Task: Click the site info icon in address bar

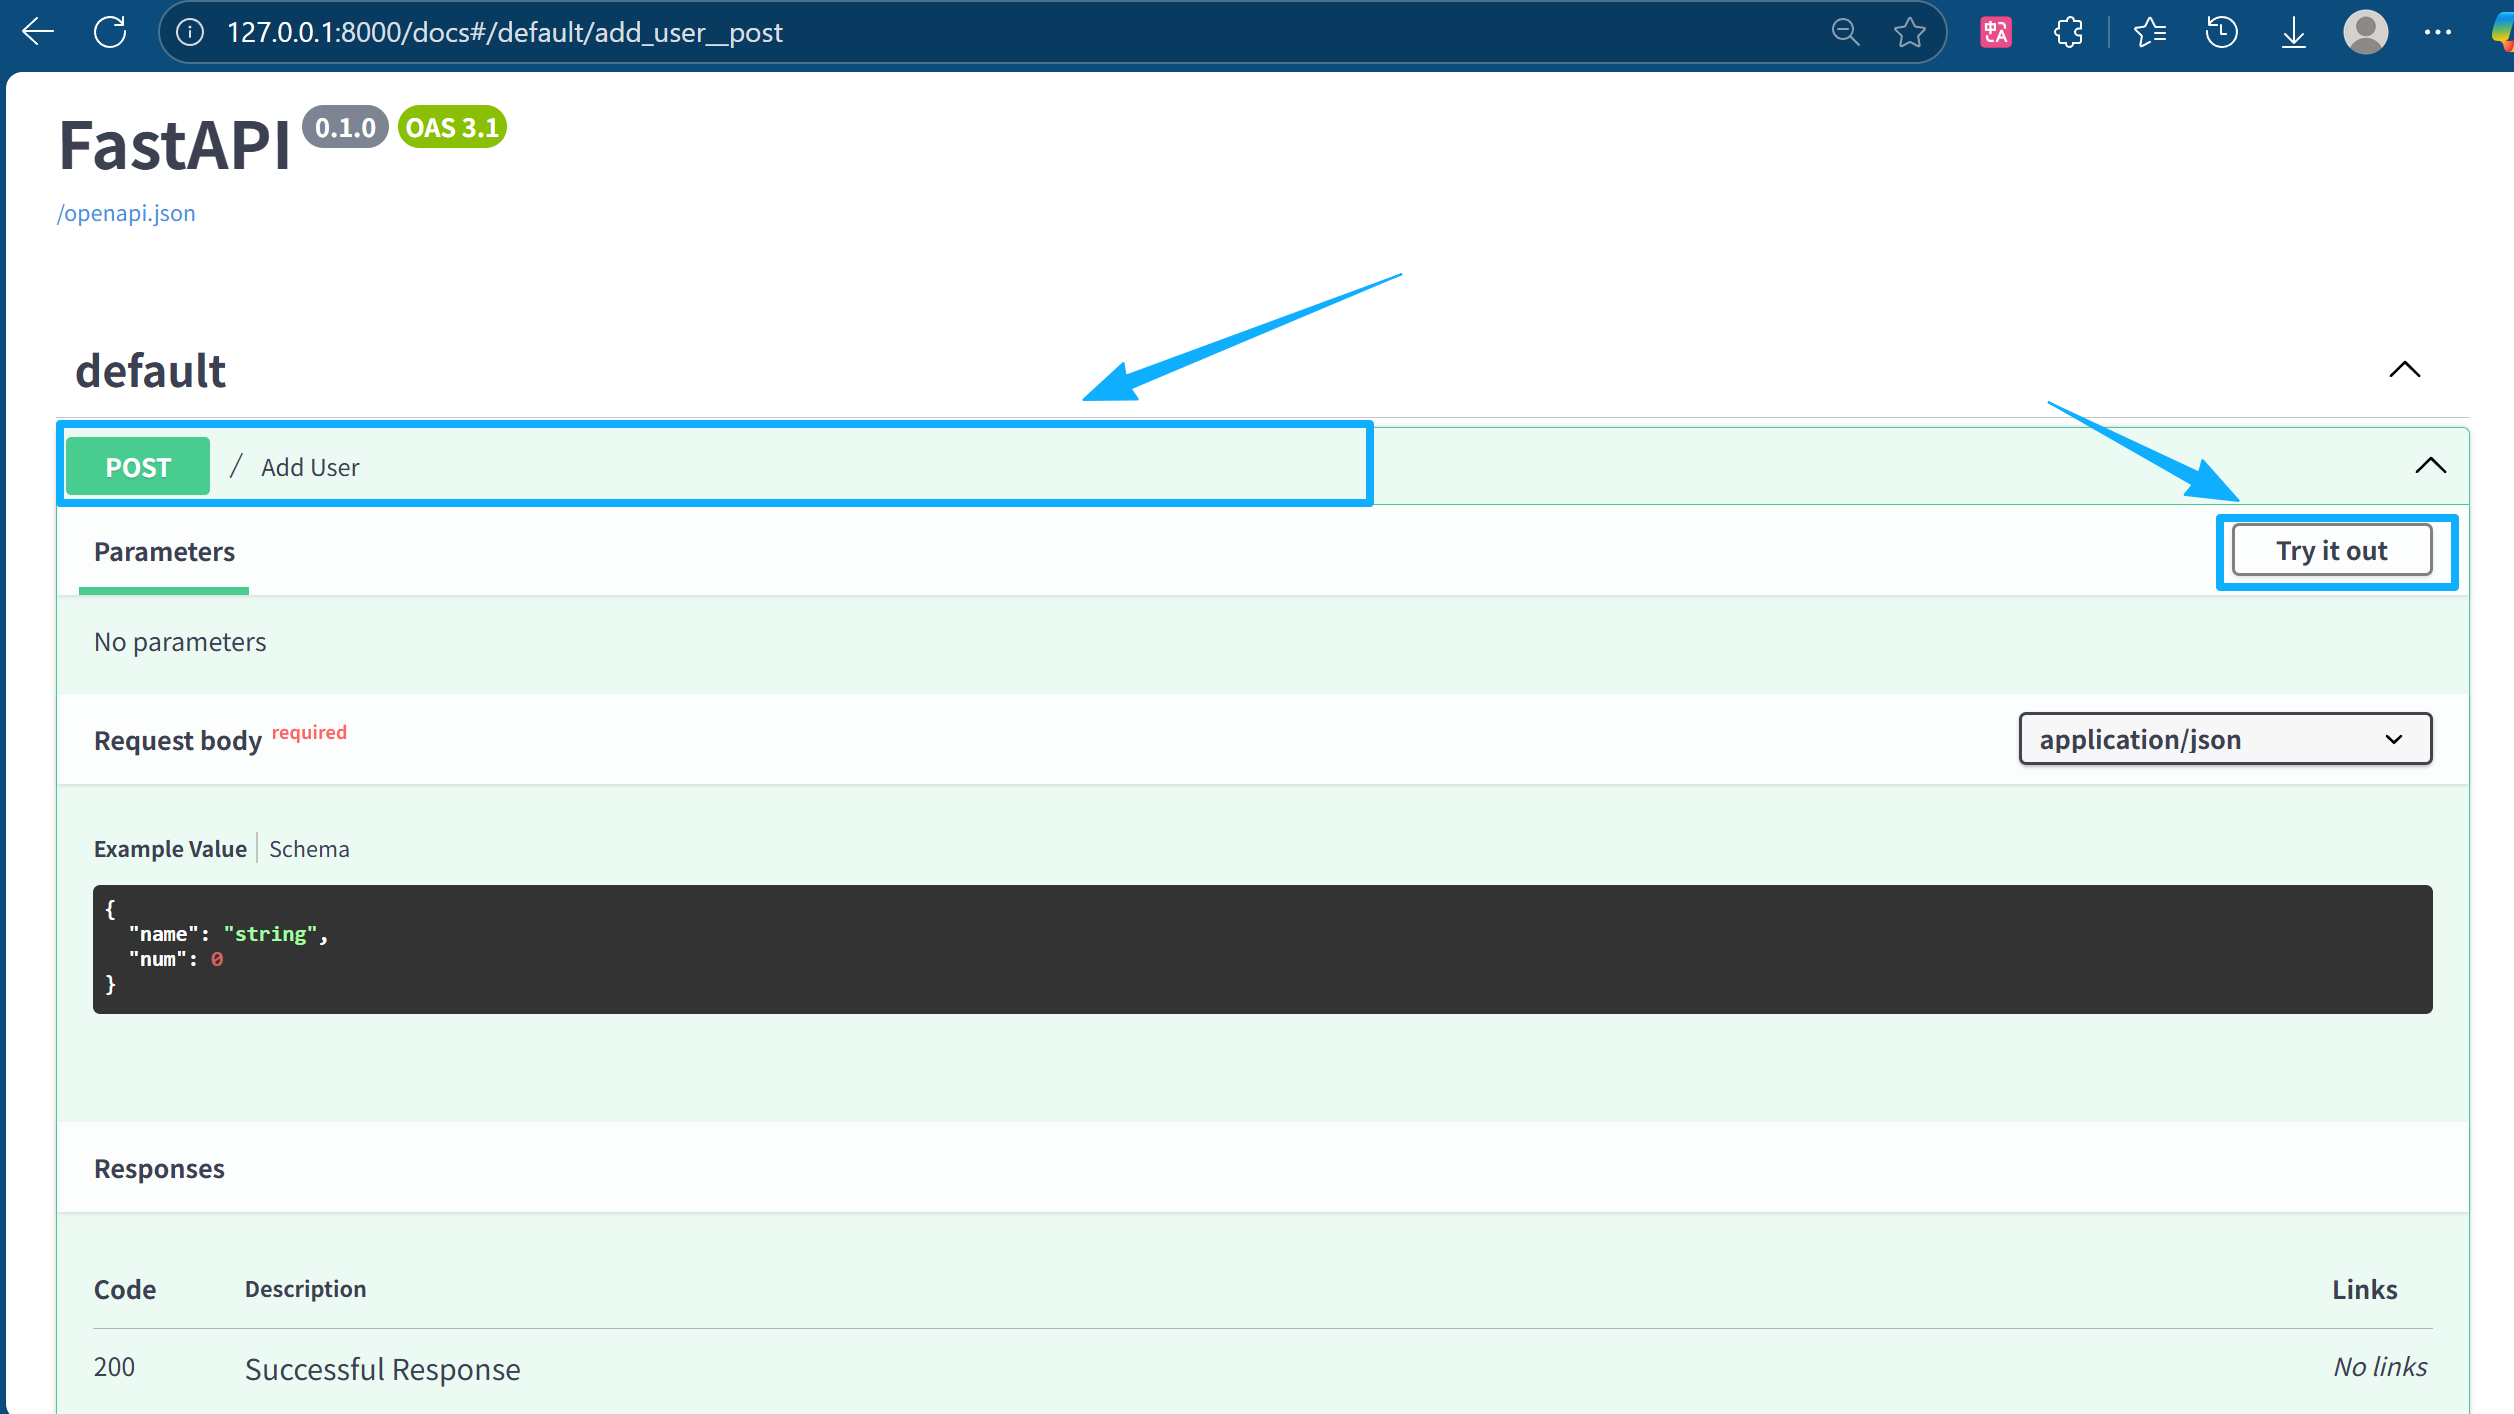Action: click(x=188, y=31)
